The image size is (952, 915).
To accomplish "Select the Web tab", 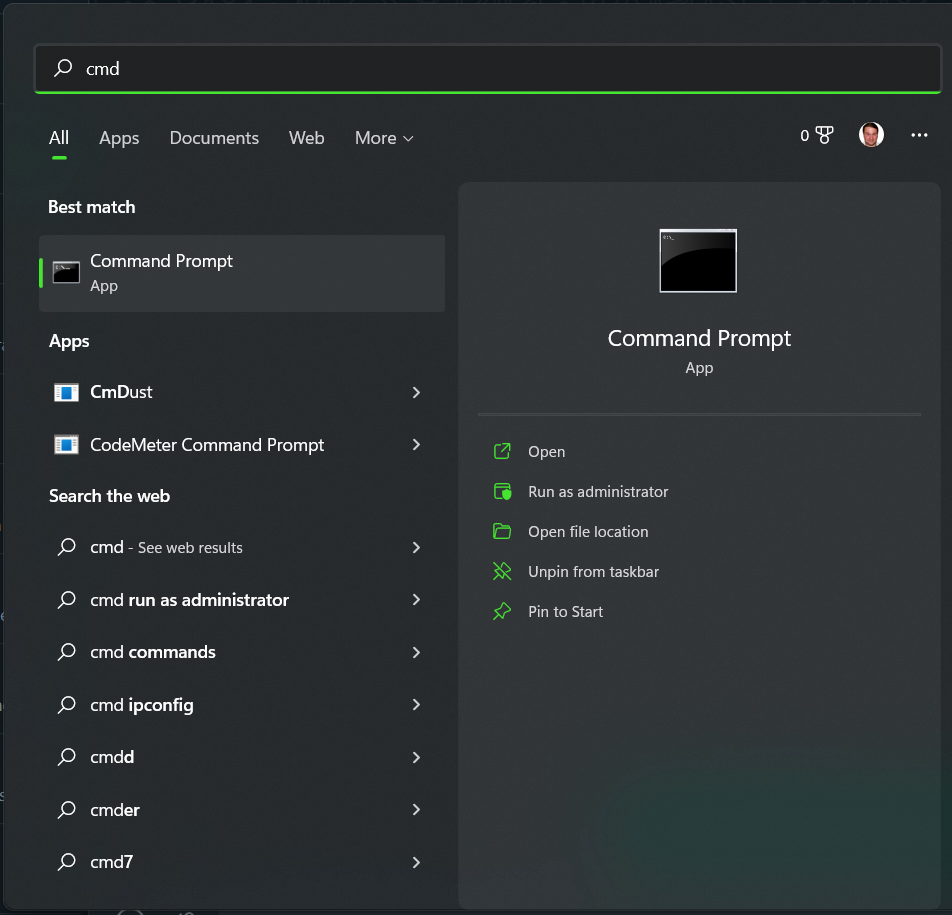I will coord(306,138).
